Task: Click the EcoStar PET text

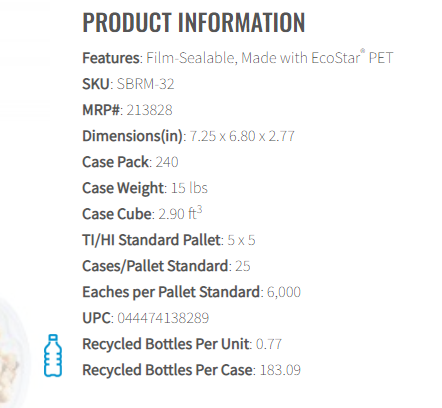Action: [x=352, y=57]
